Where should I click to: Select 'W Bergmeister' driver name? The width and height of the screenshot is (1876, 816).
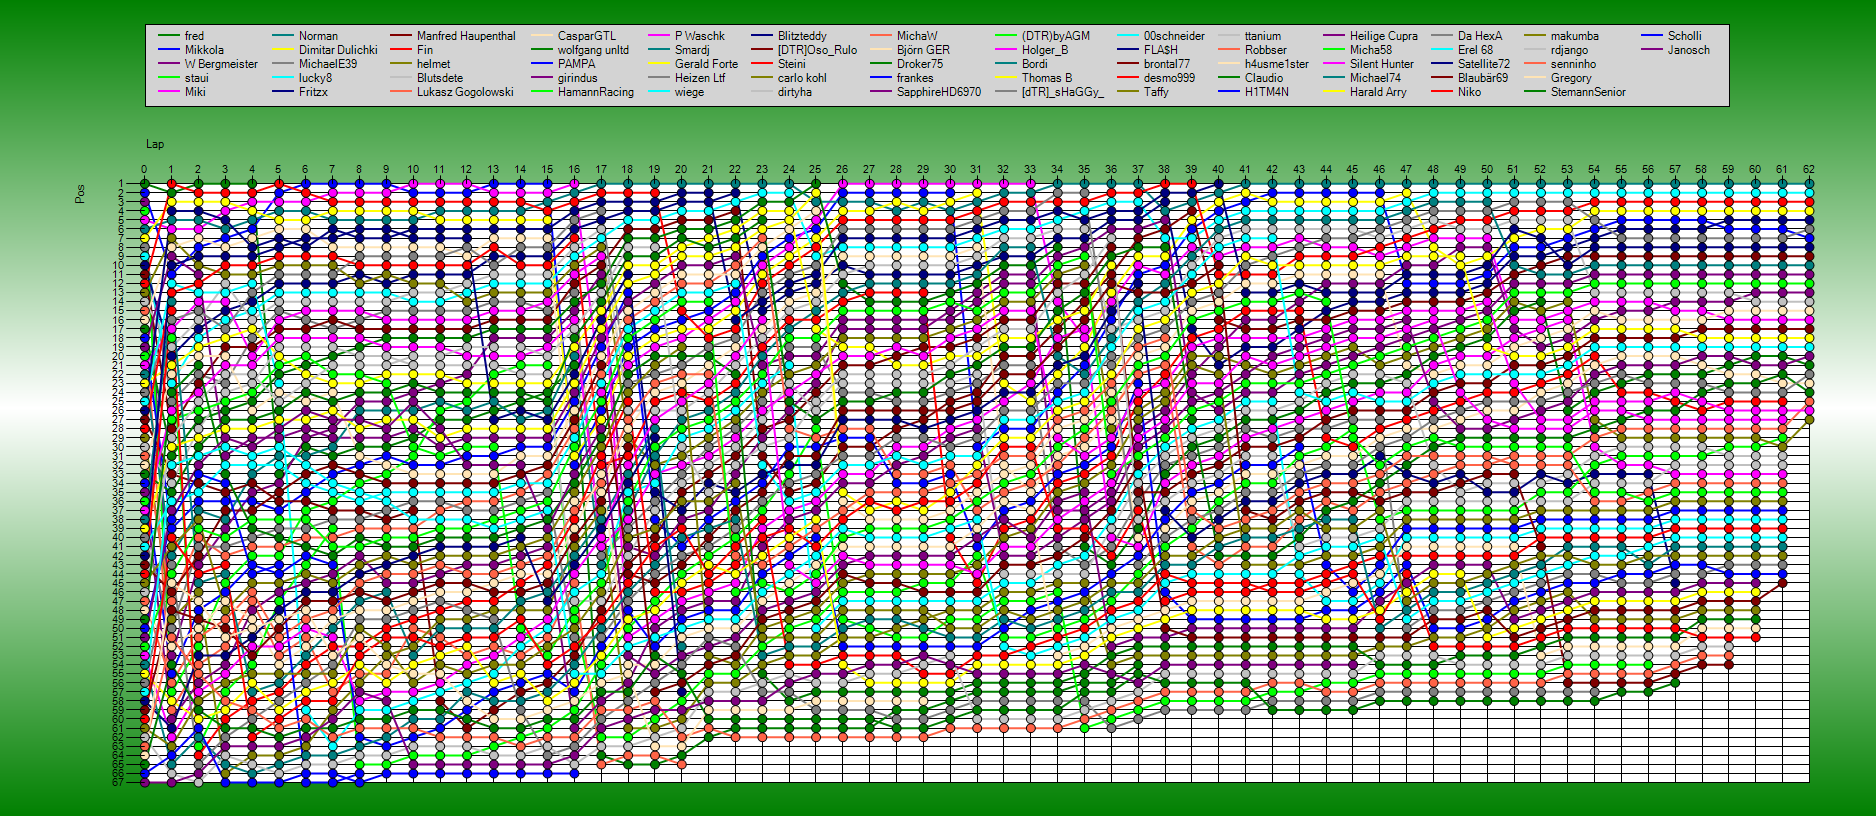[x=221, y=64]
